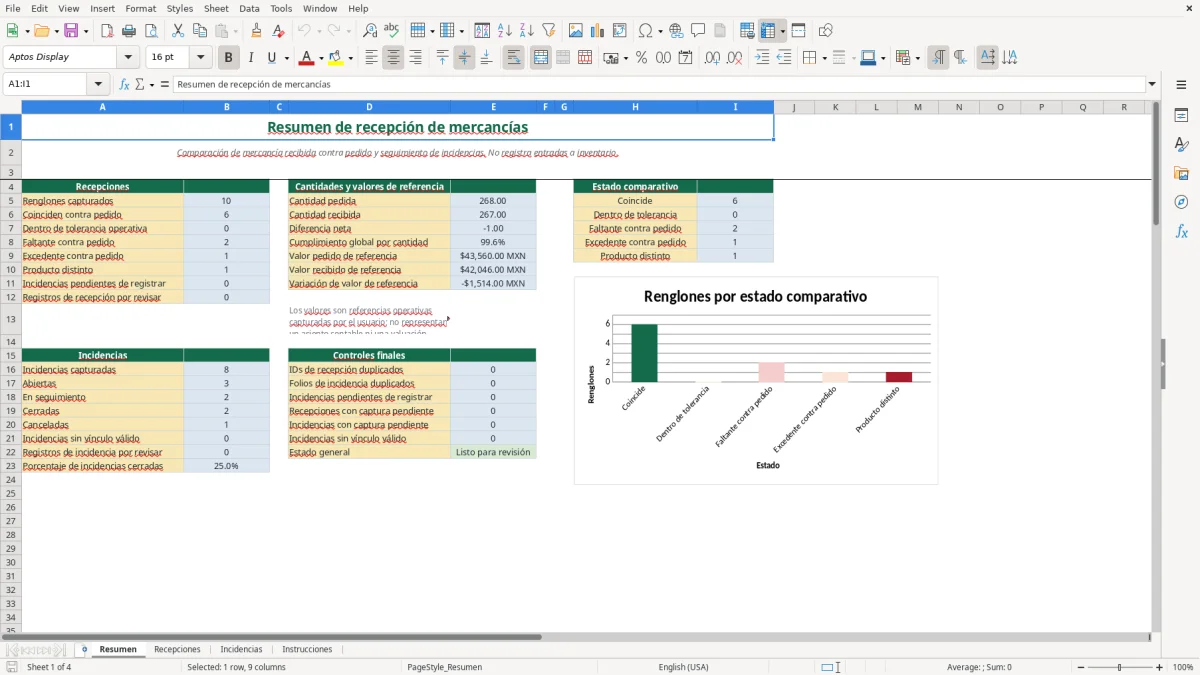The height and width of the screenshot is (675, 1200).
Task: Click the yellow background color swatch
Action: tap(336, 58)
